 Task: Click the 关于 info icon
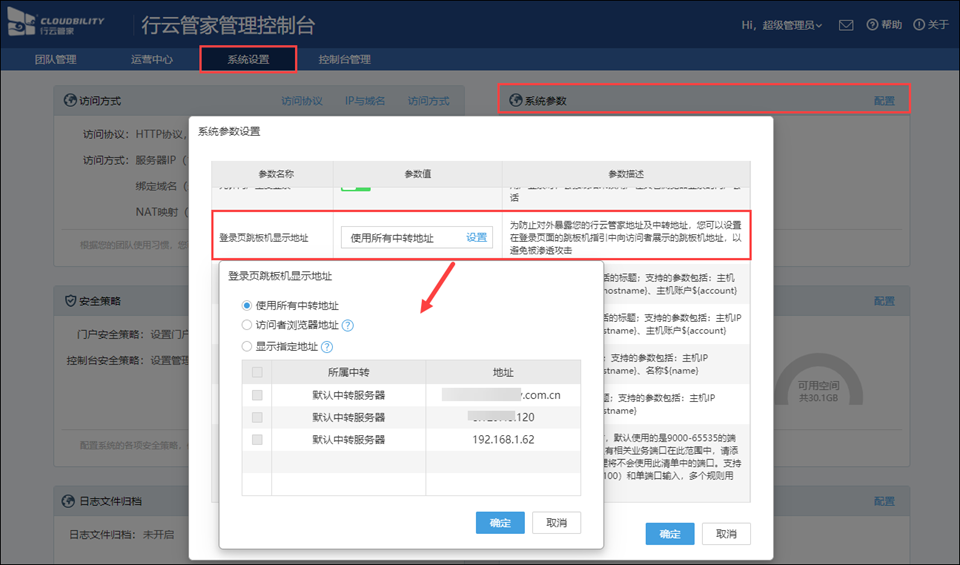[919, 24]
